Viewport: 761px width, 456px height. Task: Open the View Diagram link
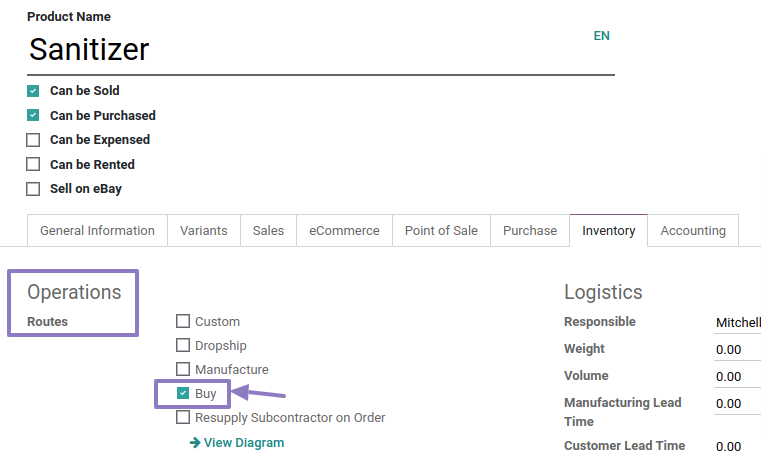click(244, 443)
